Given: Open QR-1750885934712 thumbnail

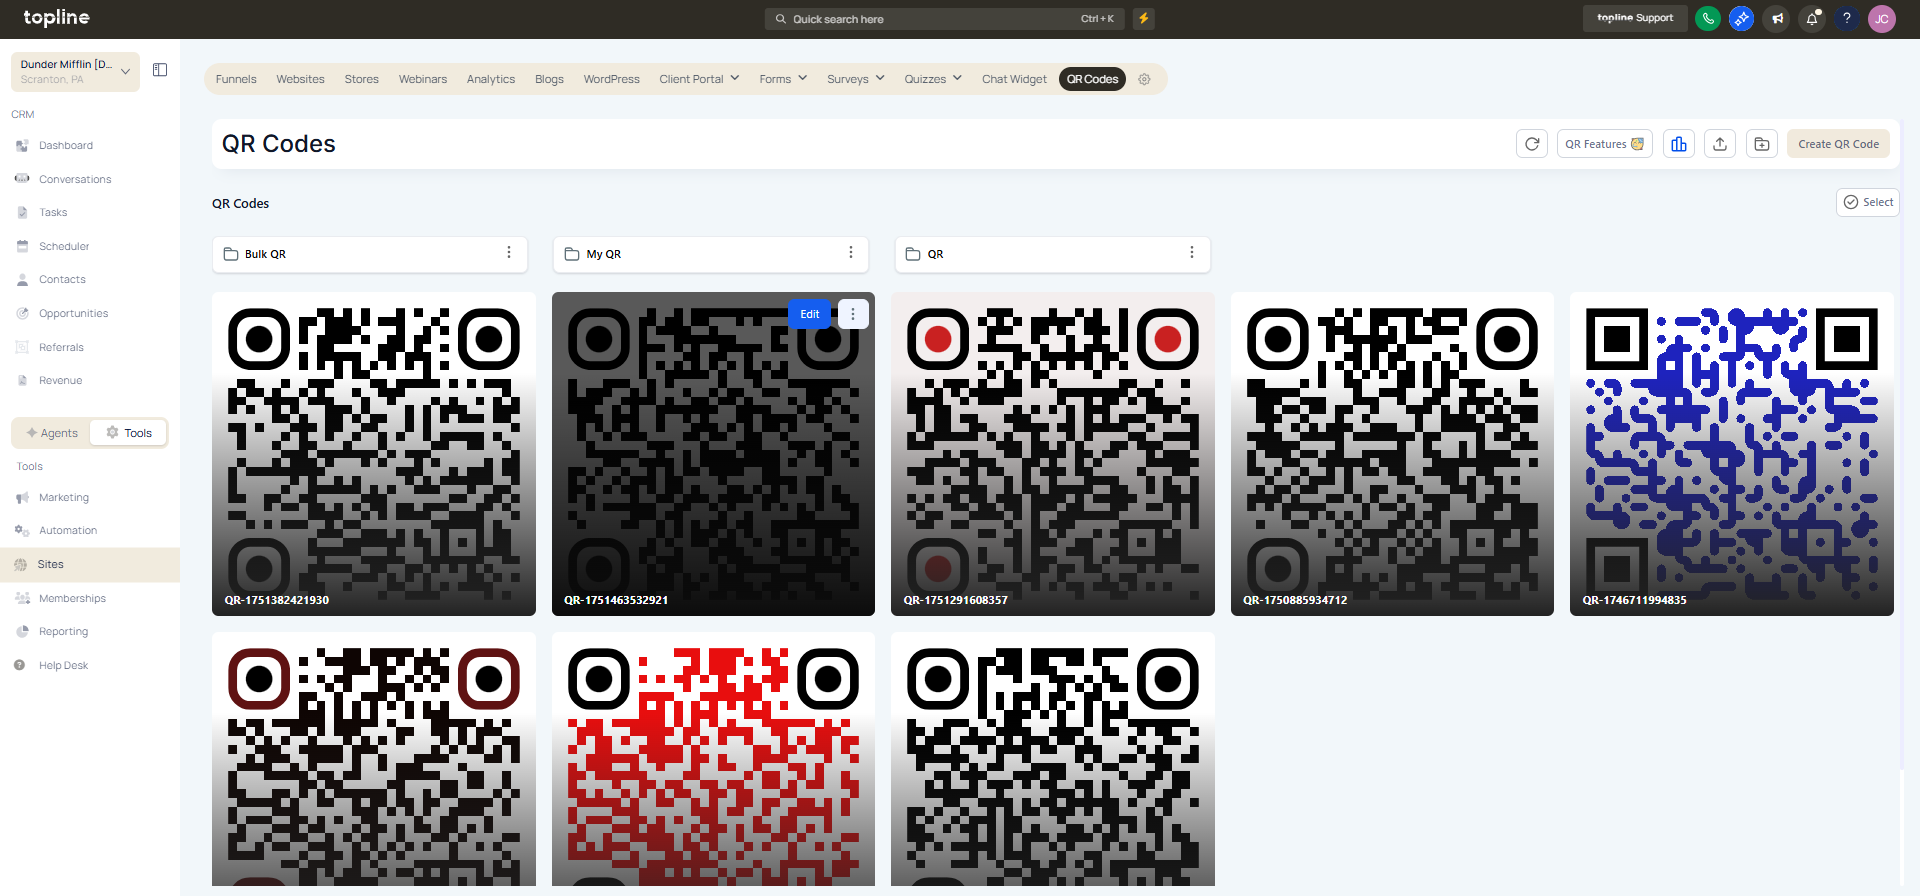Looking at the screenshot, I should [x=1392, y=454].
